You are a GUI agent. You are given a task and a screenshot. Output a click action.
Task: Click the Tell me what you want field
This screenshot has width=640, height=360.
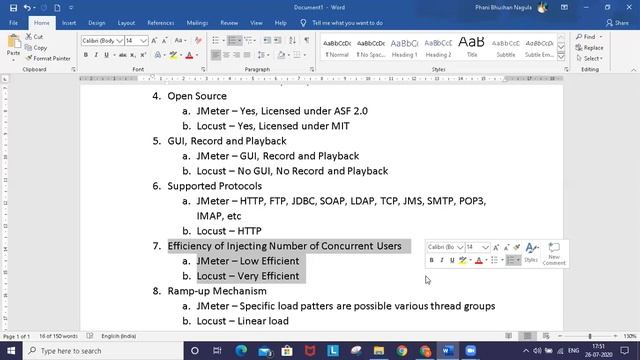(x=347, y=23)
